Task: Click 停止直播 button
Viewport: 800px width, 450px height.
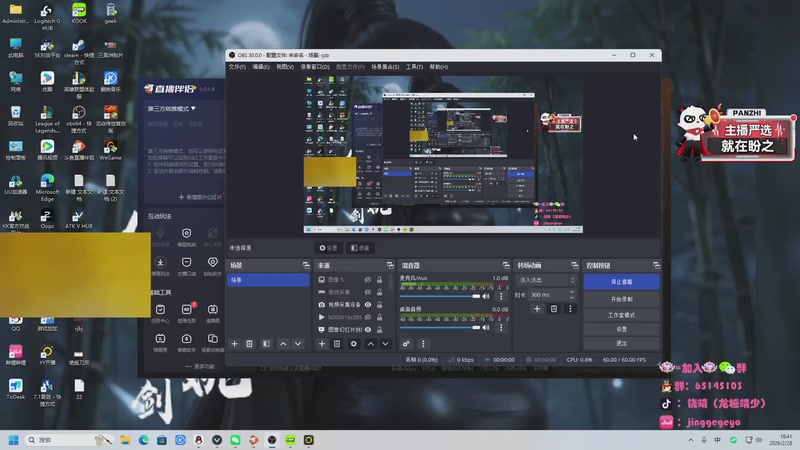Action: [621, 282]
